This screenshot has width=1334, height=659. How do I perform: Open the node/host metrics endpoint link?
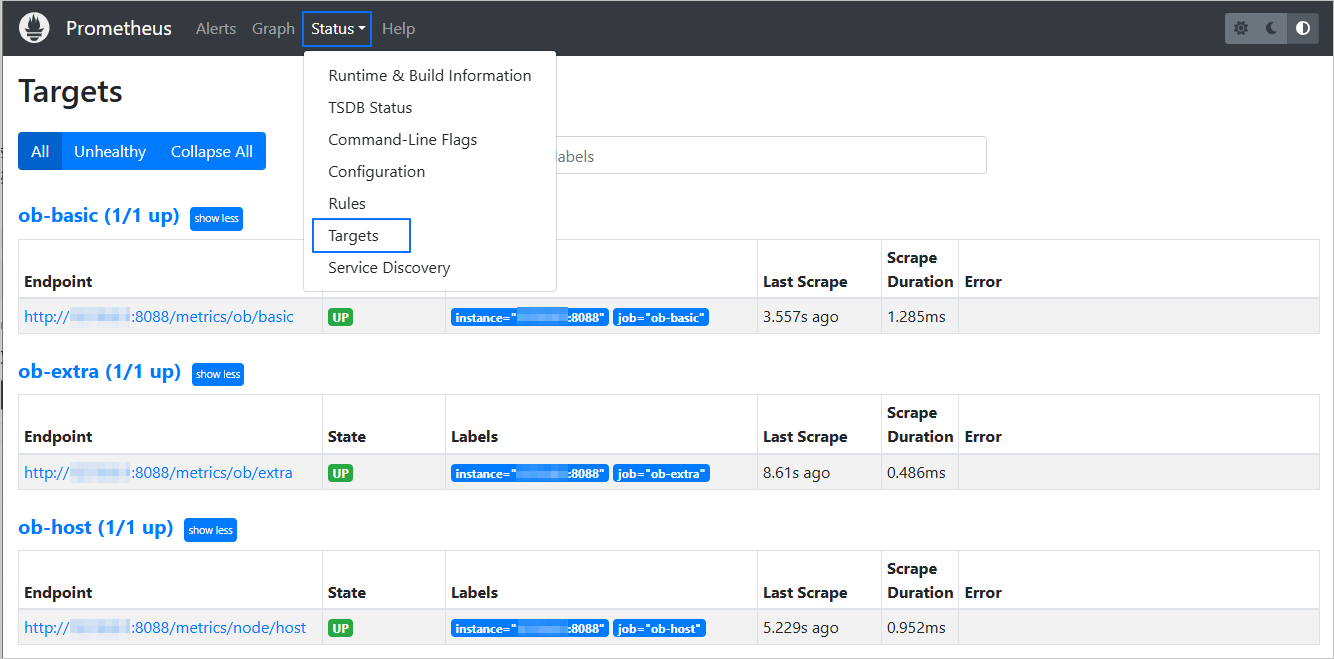click(x=165, y=628)
